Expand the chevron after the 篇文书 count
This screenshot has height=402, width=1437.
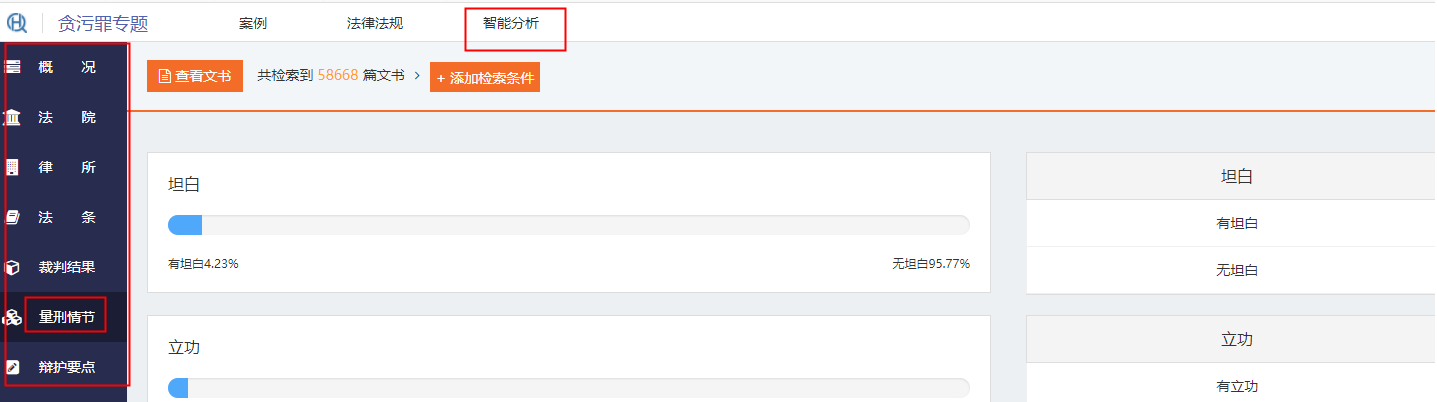click(x=416, y=75)
